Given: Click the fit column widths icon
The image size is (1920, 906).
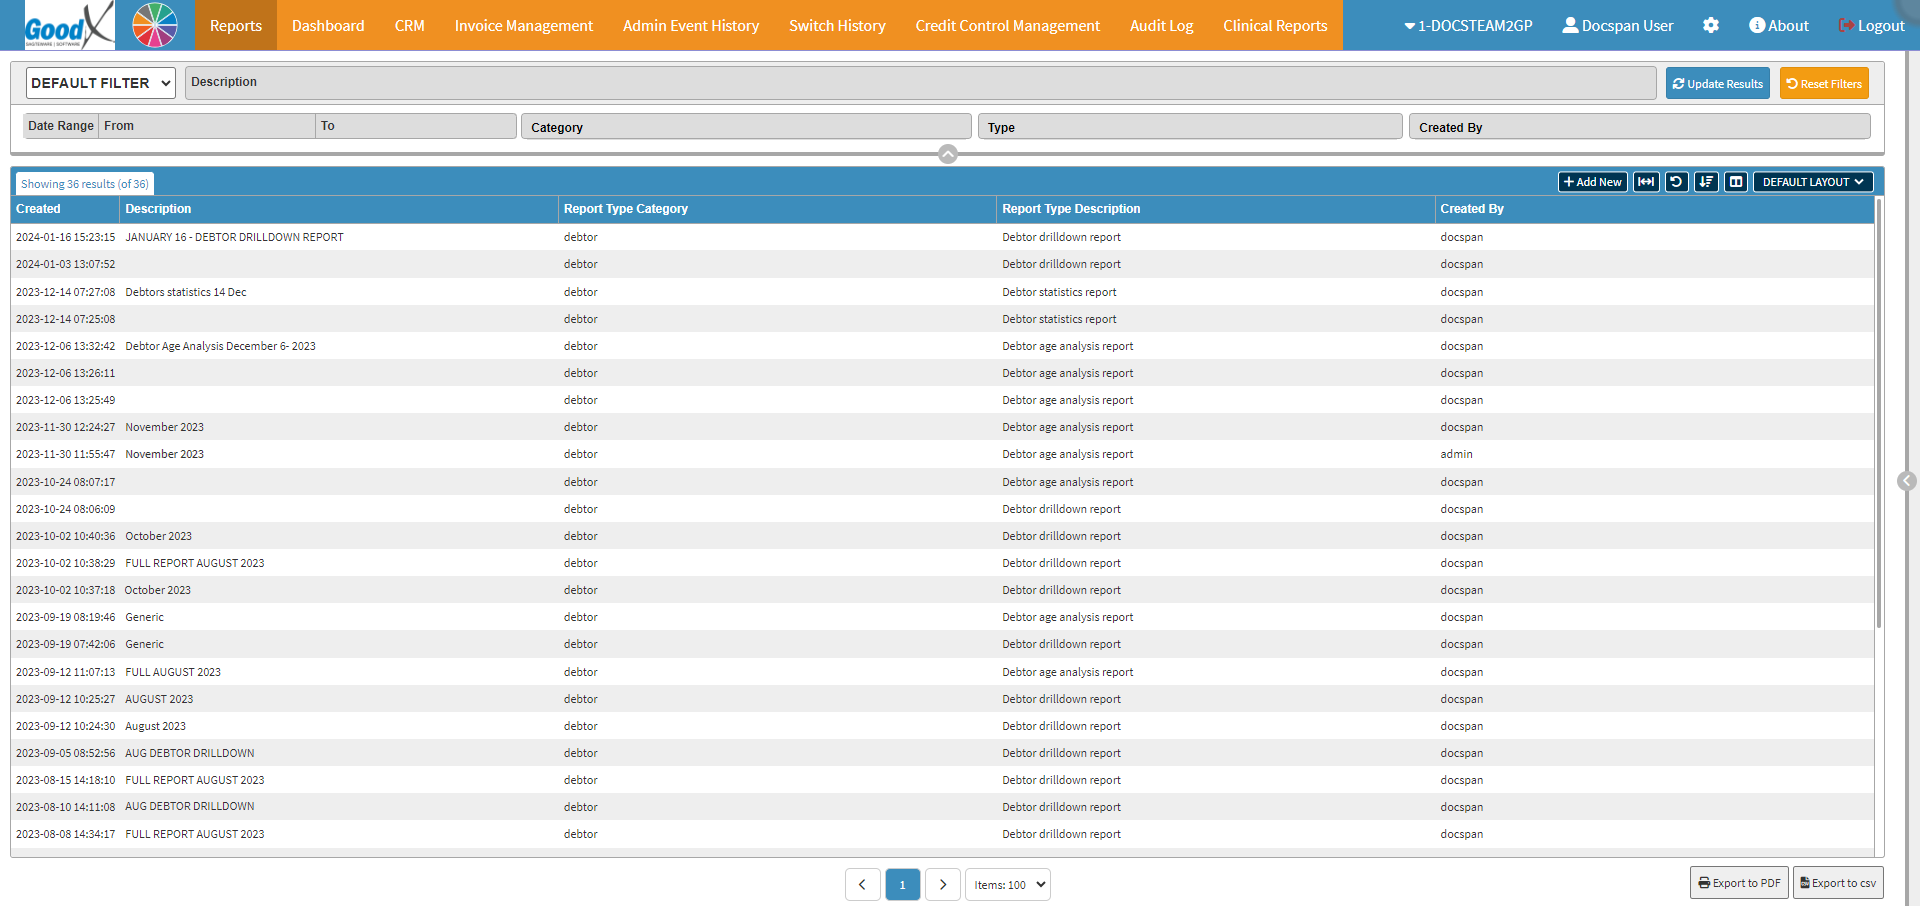Looking at the screenshot, I should point(1645,182).
